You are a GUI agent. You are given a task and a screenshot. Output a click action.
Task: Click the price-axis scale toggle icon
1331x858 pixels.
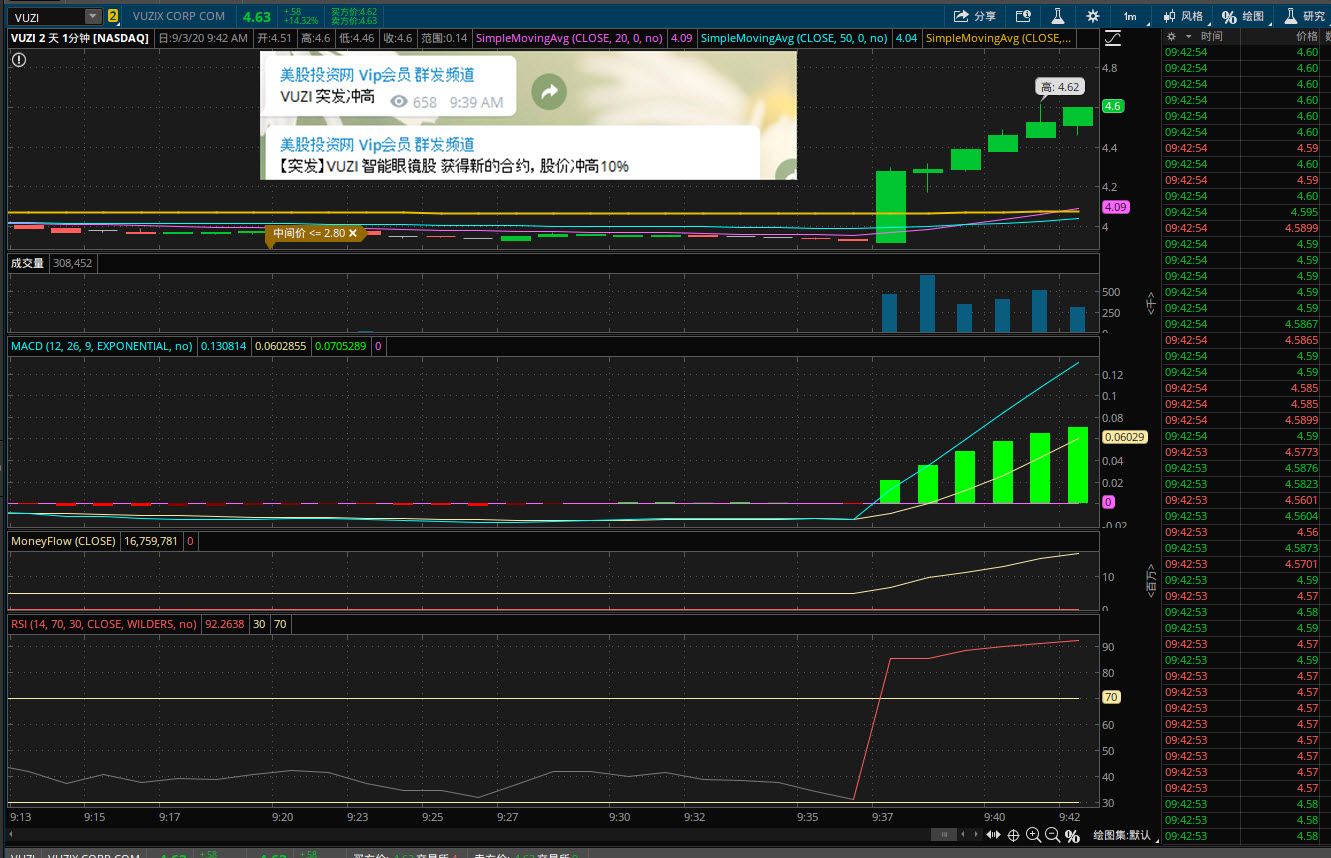[1113, 38]
